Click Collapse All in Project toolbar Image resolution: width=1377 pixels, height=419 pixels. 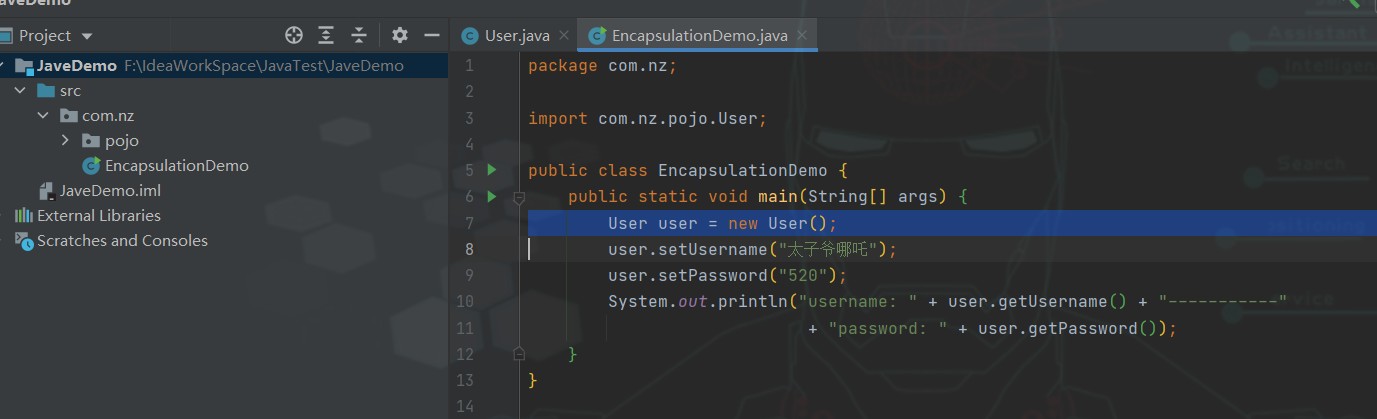point(359,36)
